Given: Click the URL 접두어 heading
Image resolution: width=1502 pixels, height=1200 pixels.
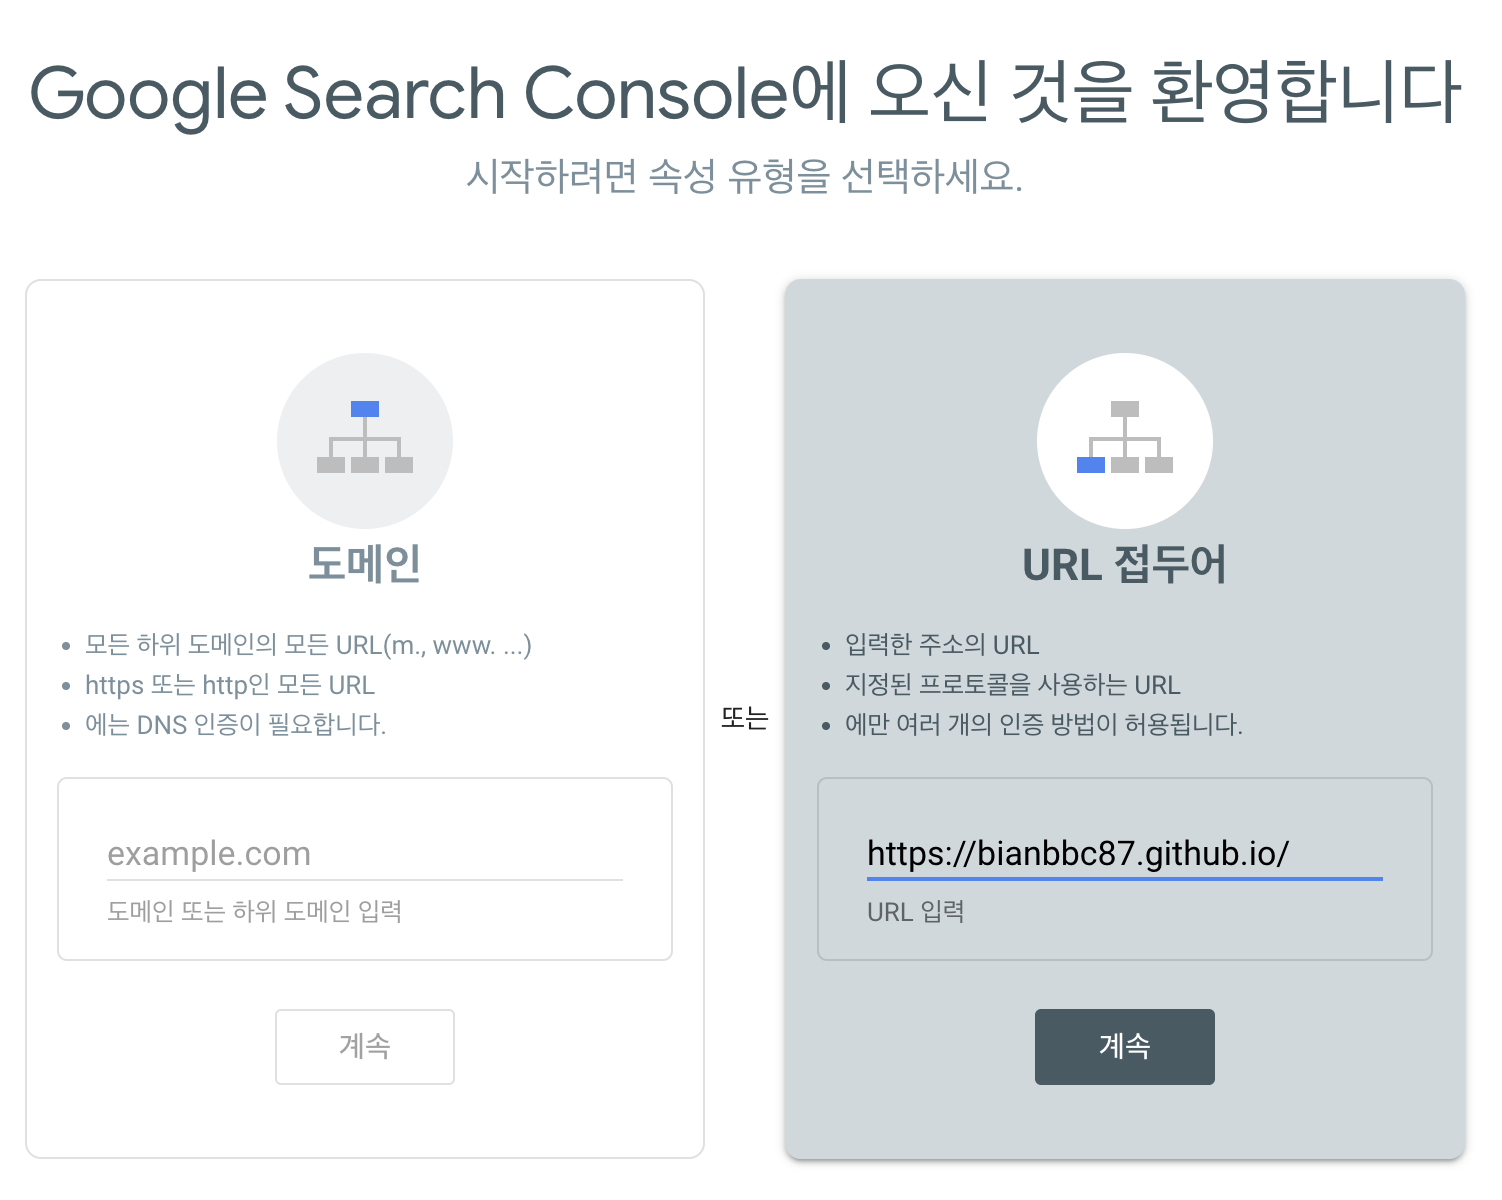Looking at the screenshot, I should pos(1124,564).
